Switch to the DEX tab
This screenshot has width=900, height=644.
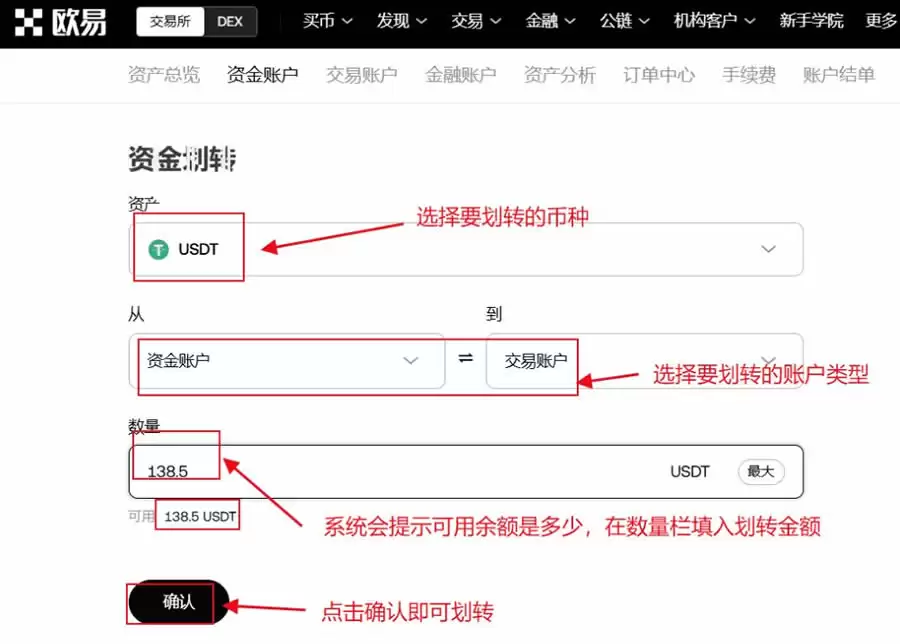coord(230,21)
